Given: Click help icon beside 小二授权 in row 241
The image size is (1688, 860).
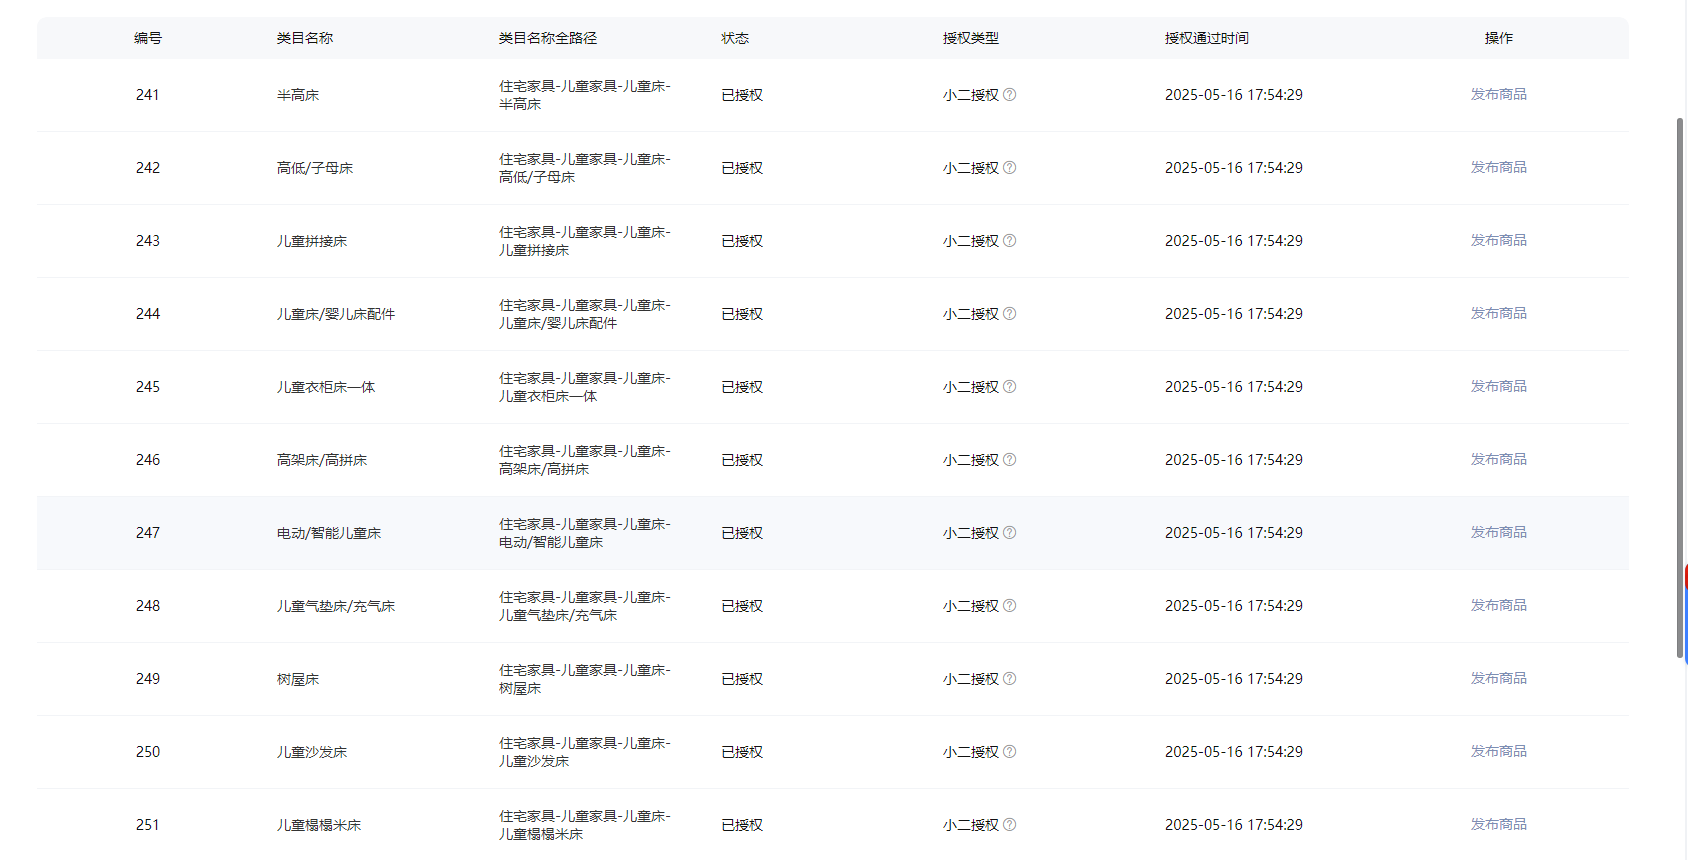Looking at the screenshot, I should (1009, 95).
